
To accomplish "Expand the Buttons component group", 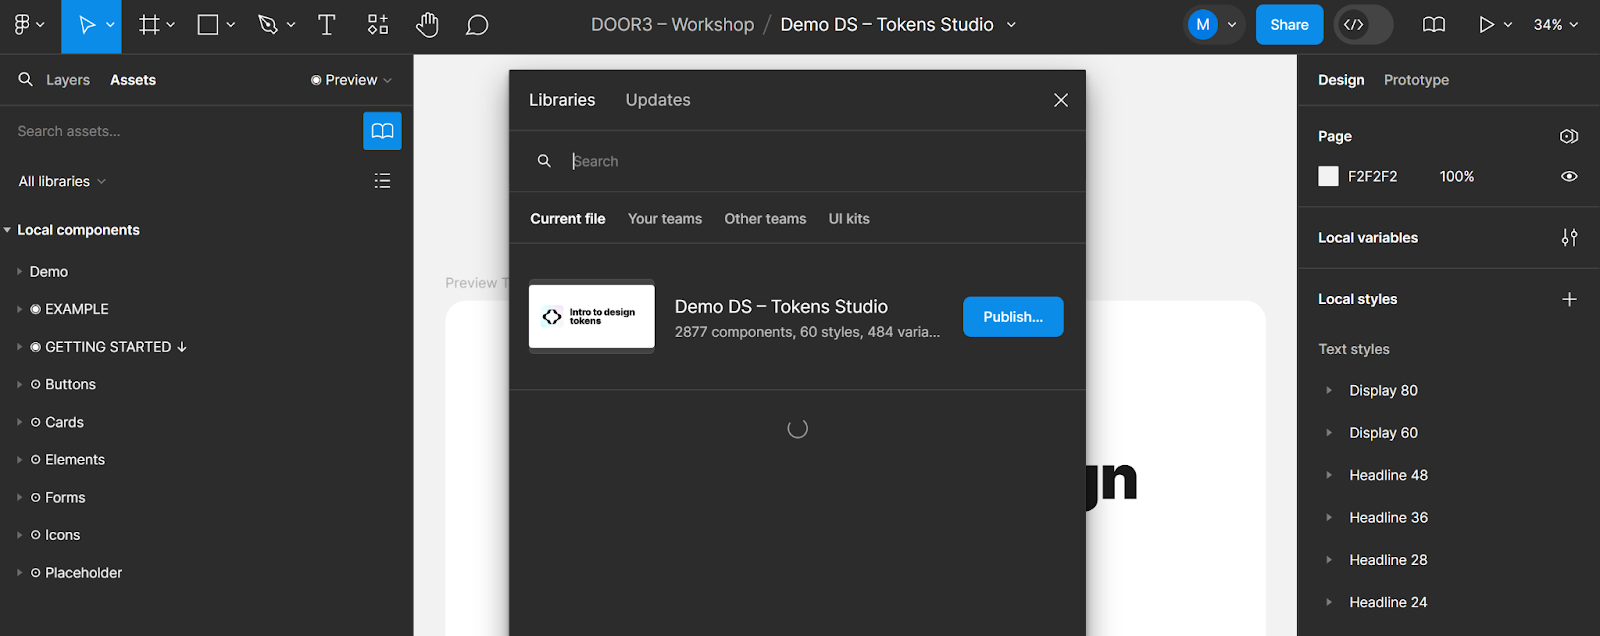I will point(20,384).
